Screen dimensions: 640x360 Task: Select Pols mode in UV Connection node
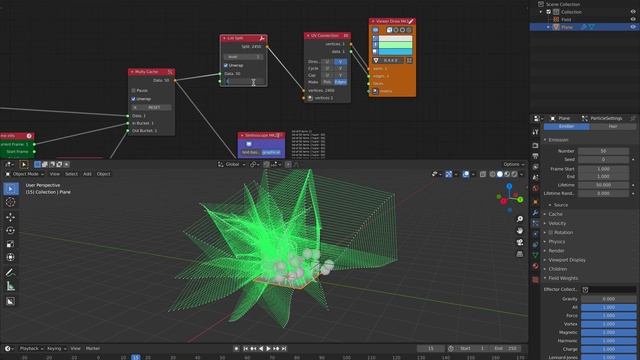(x=327, y=82)
